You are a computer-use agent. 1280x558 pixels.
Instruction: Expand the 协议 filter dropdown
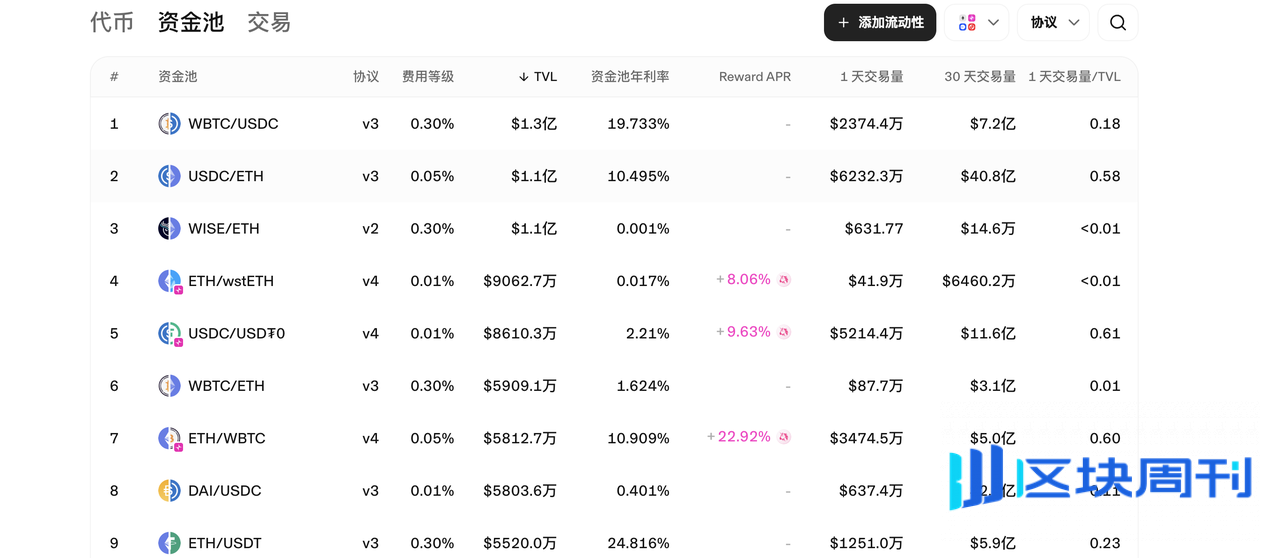tap(1054, 22)
